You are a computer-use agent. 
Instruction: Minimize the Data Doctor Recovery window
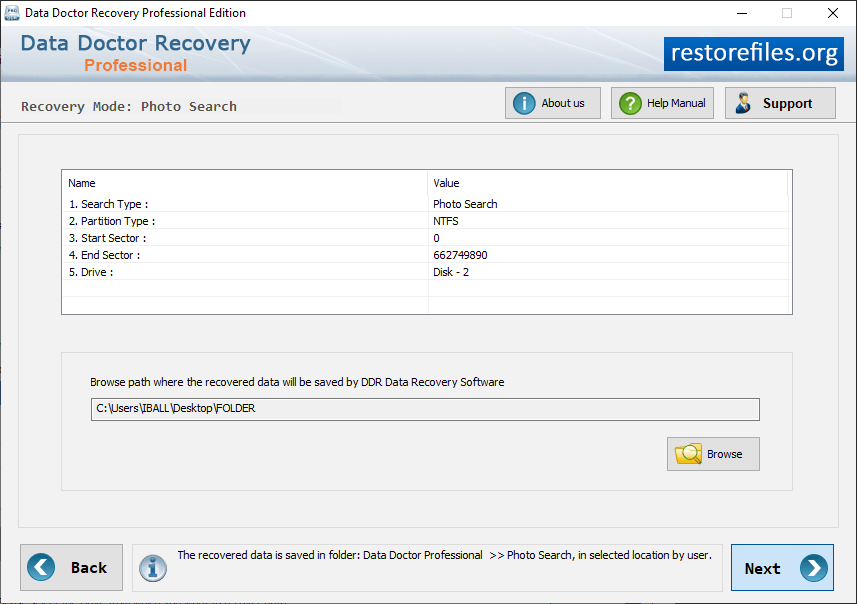(742, 13)
